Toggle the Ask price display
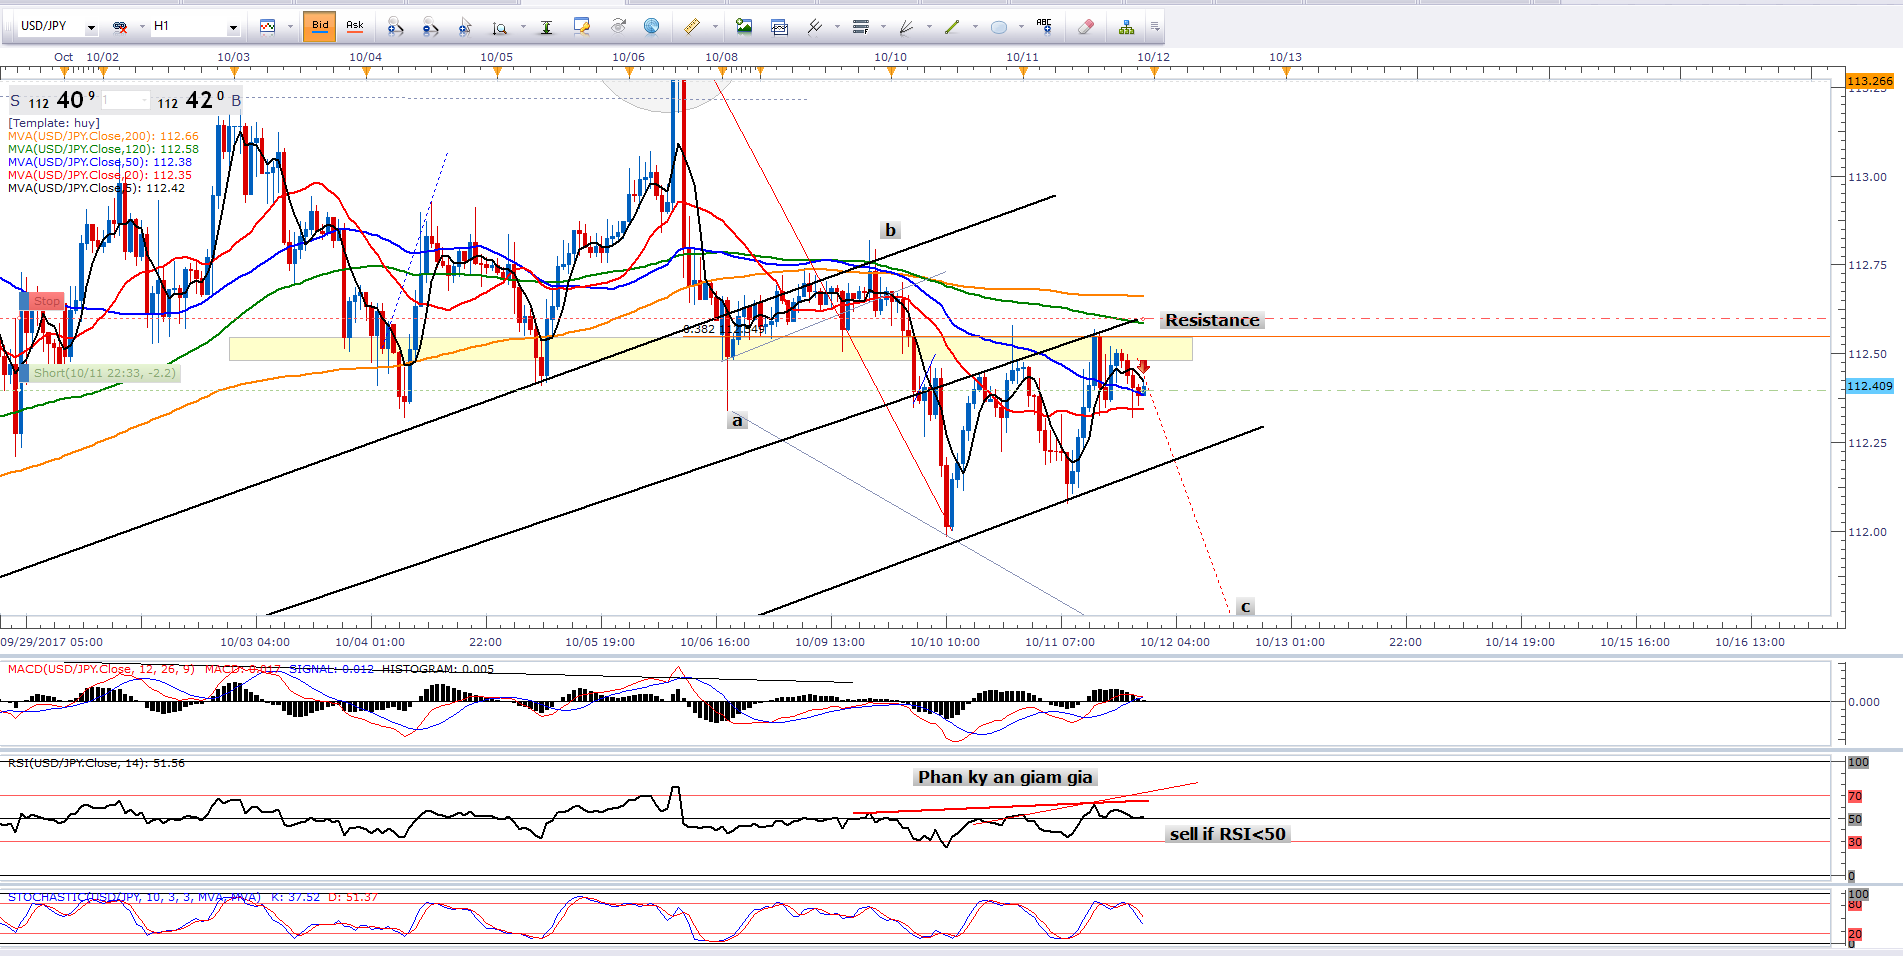 [355, 26]
